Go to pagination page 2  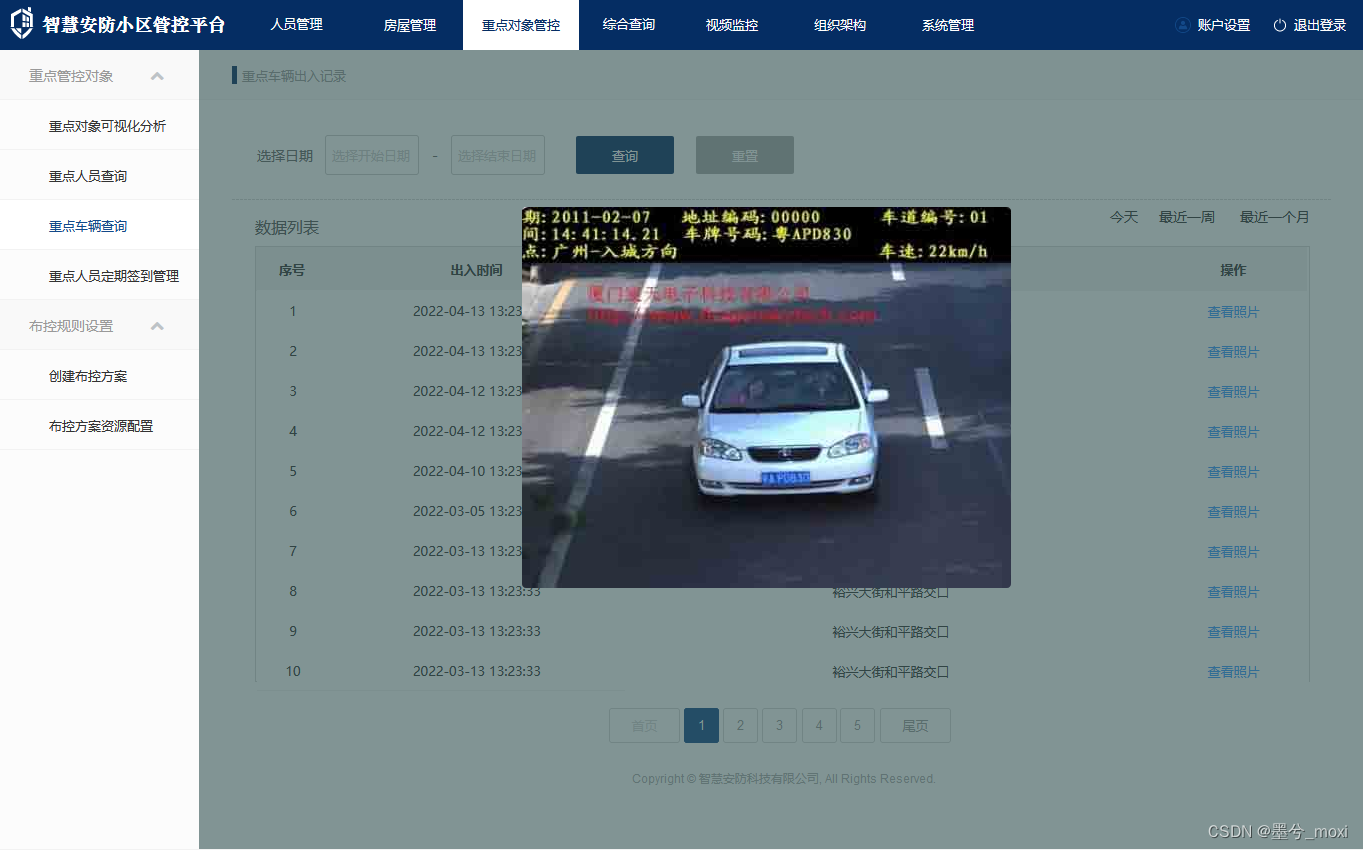[x=740, y=726]
